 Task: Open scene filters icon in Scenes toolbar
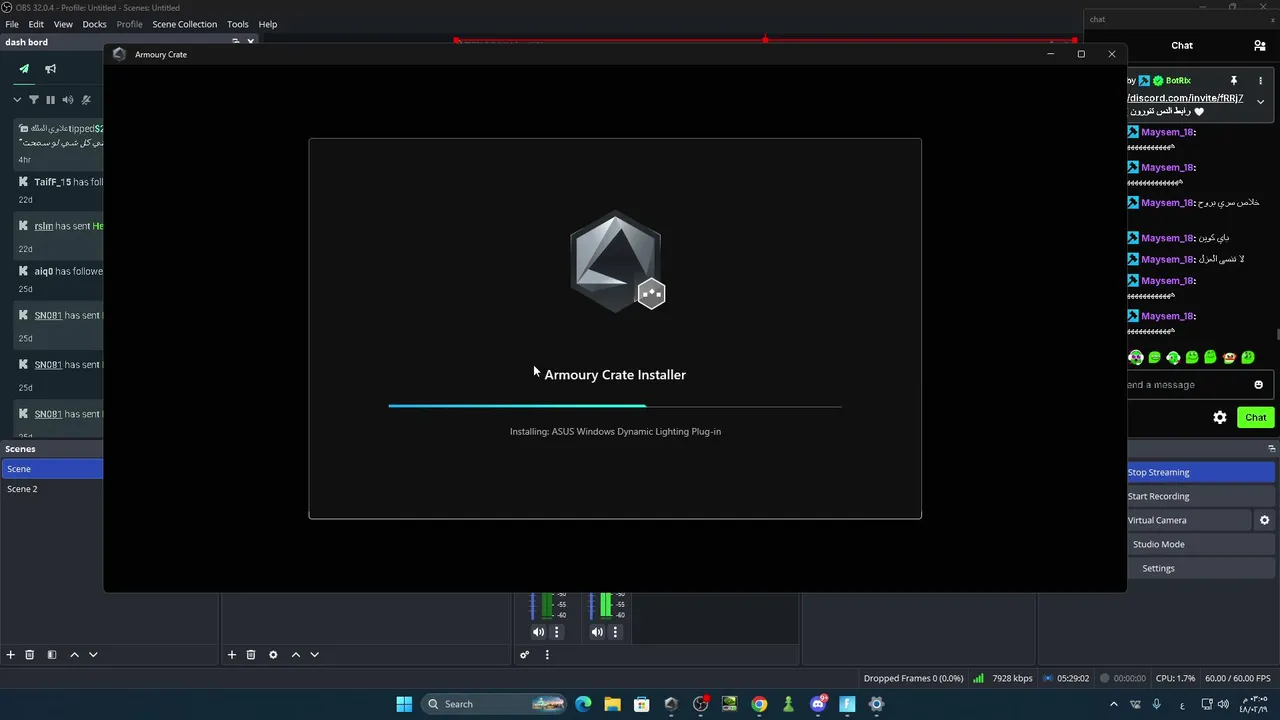click(52, 655)
